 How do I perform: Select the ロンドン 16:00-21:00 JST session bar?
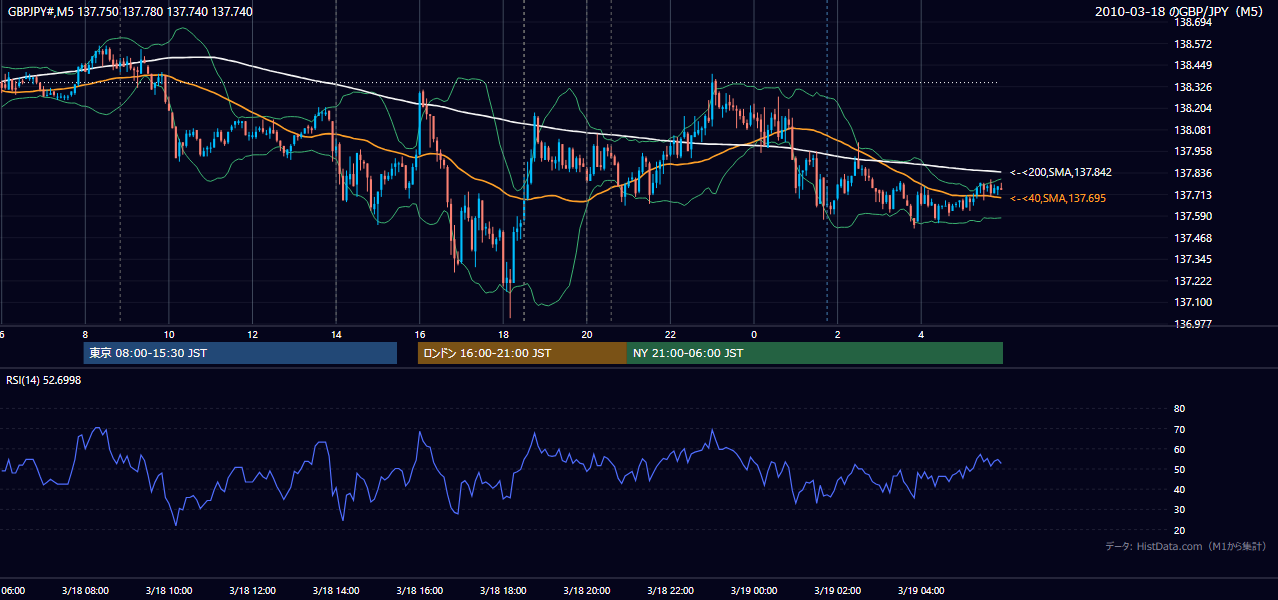point(522,353)
